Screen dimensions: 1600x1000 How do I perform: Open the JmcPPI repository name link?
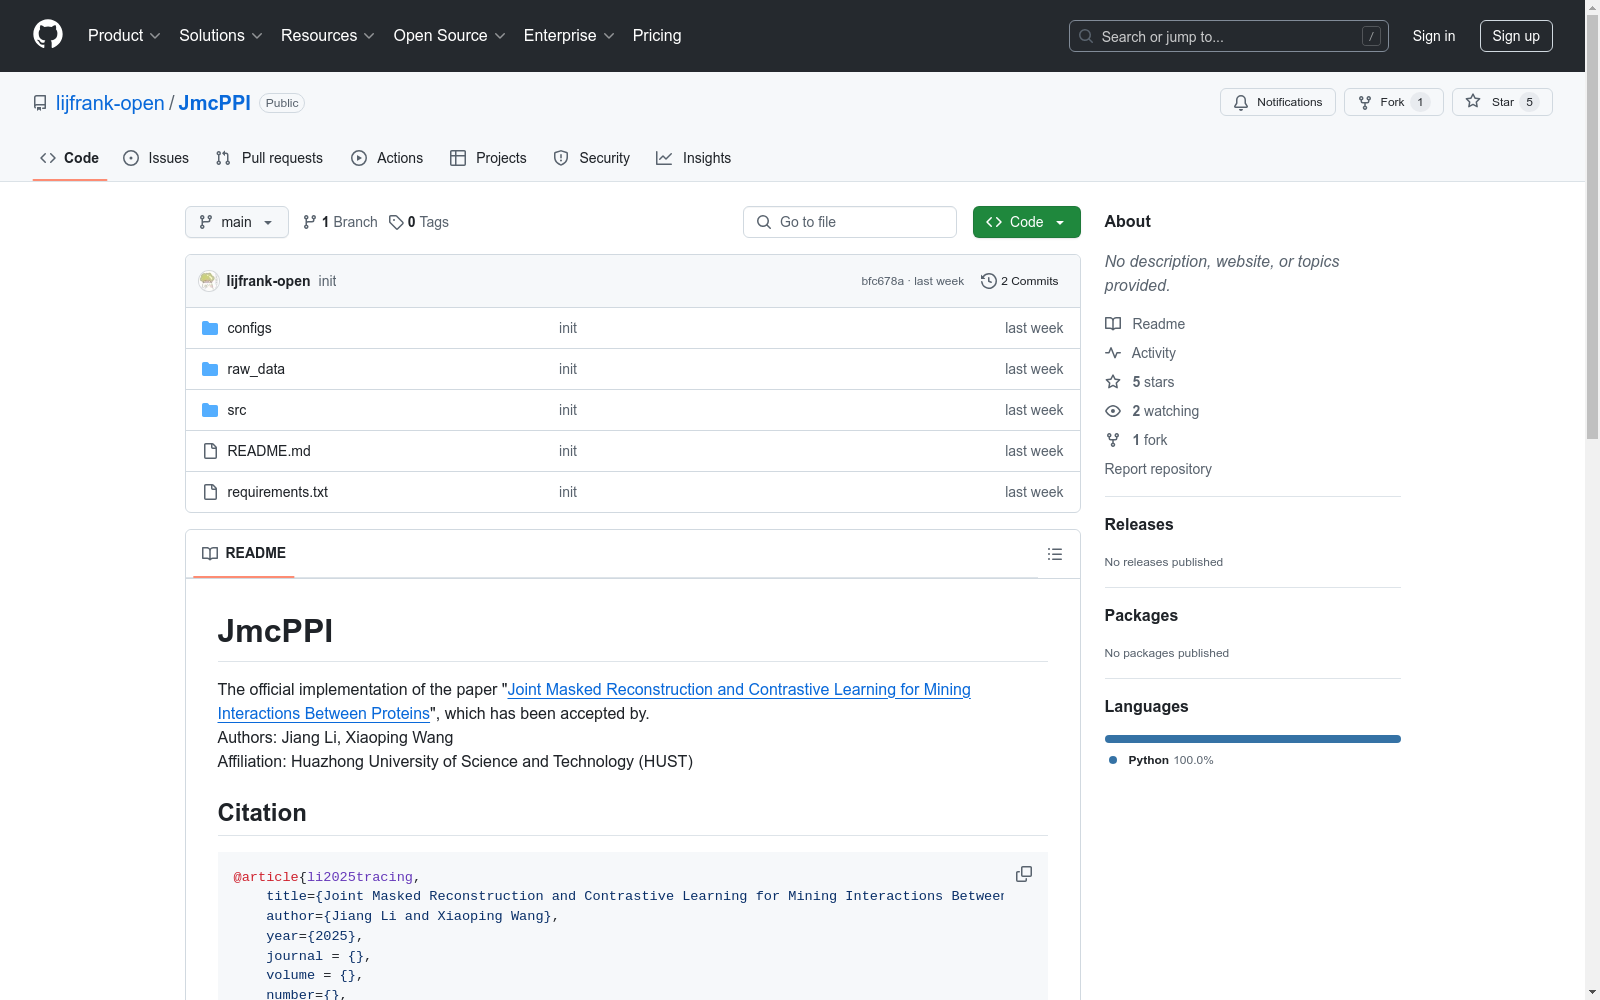click(x=215, y=103)
